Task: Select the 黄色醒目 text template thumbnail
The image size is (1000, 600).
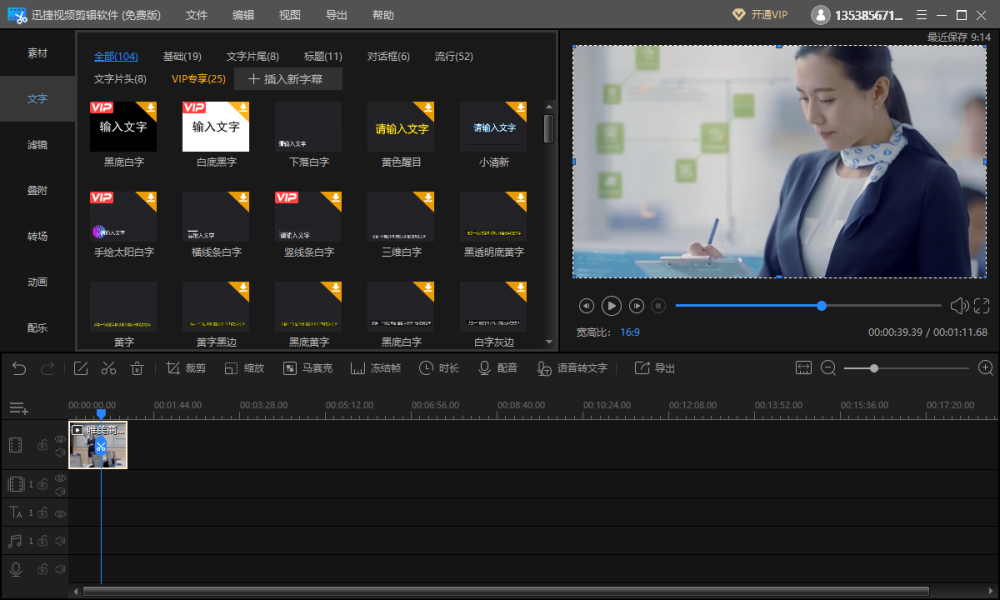Action: (401, 127)
